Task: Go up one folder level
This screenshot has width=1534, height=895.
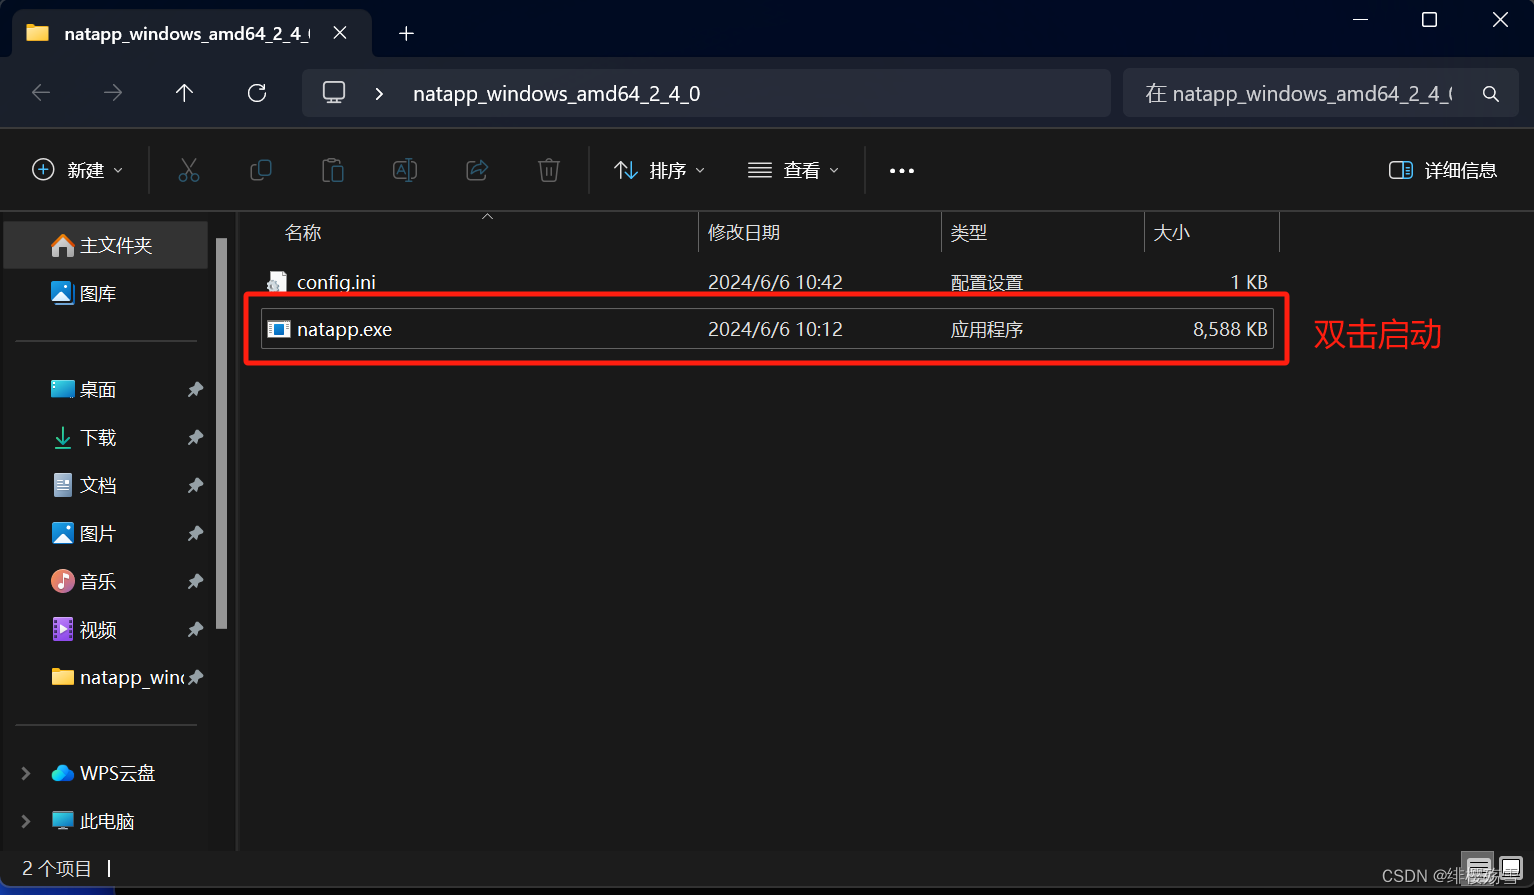Action: (184, 93)
